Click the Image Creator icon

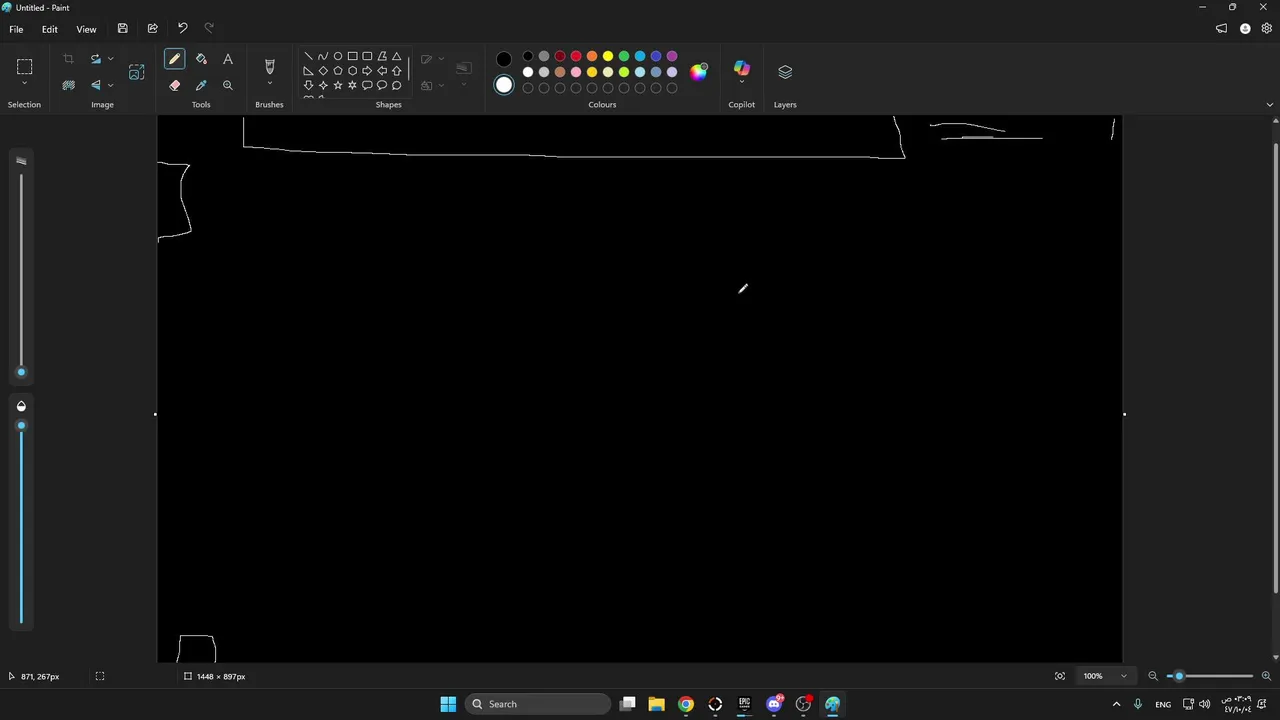point(137,72)
